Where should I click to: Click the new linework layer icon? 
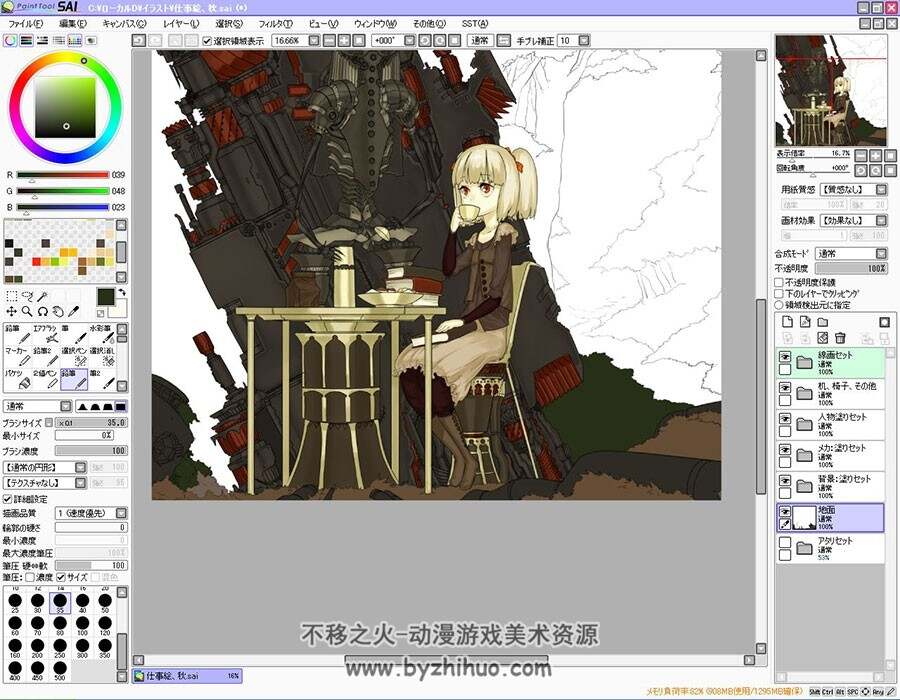click(x=805, y=322)
